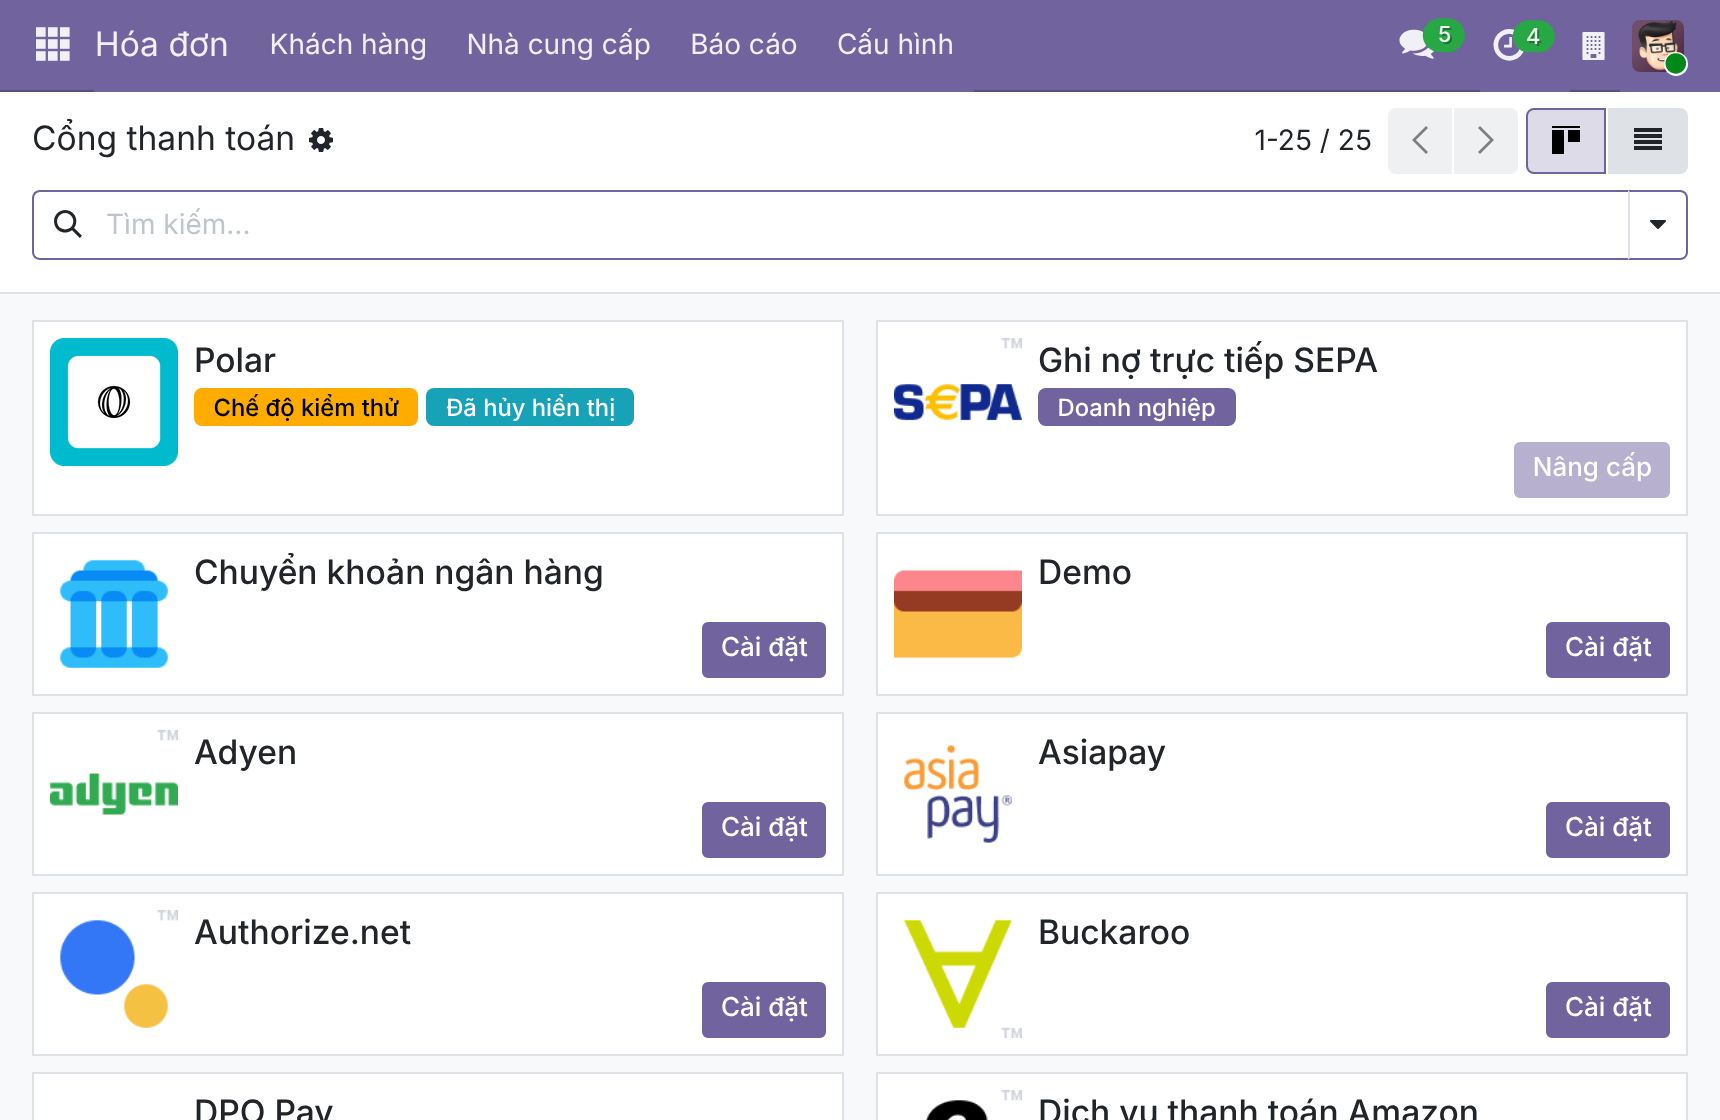The image size is (1720, 1120).
Task: Switch to kanban view
Action: click(1566, 141)
